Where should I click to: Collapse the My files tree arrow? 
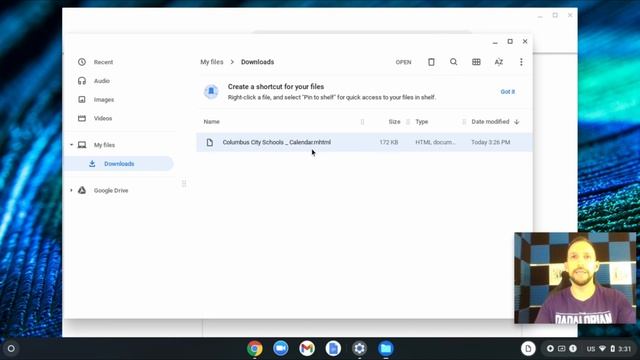71,145
